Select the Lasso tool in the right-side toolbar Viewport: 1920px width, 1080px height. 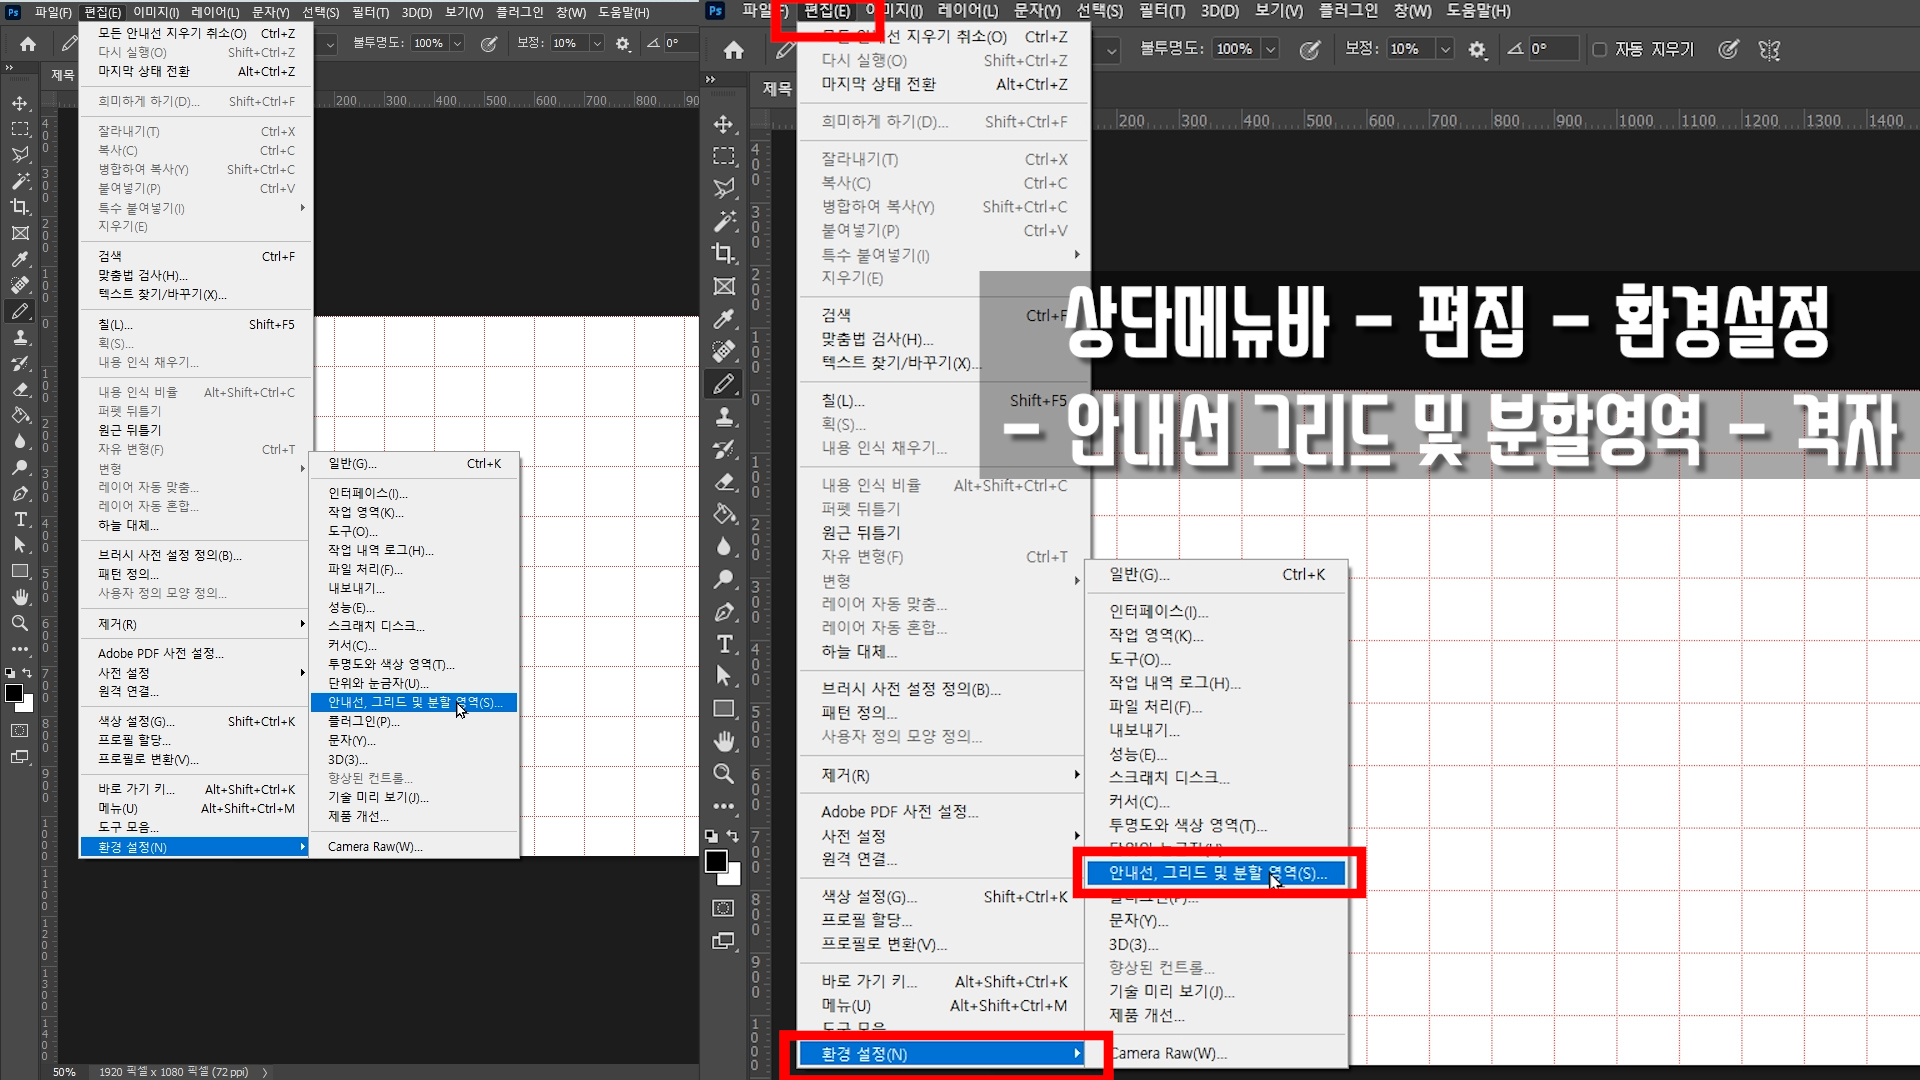pyautogui.click(x=724, y=188)
